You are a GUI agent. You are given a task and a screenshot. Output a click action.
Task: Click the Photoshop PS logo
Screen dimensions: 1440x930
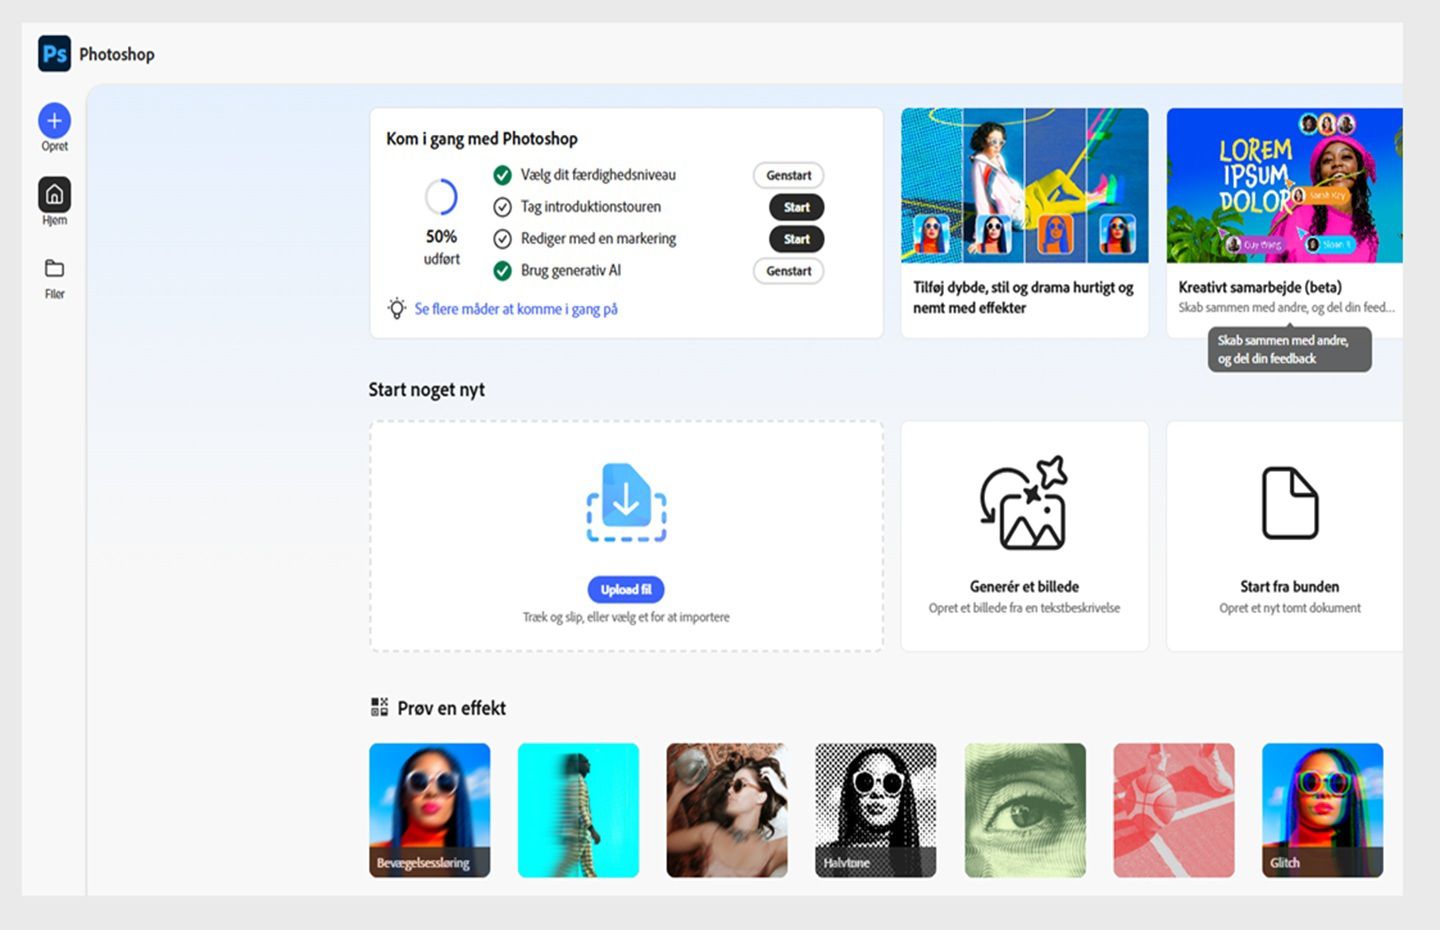point(55,54)
